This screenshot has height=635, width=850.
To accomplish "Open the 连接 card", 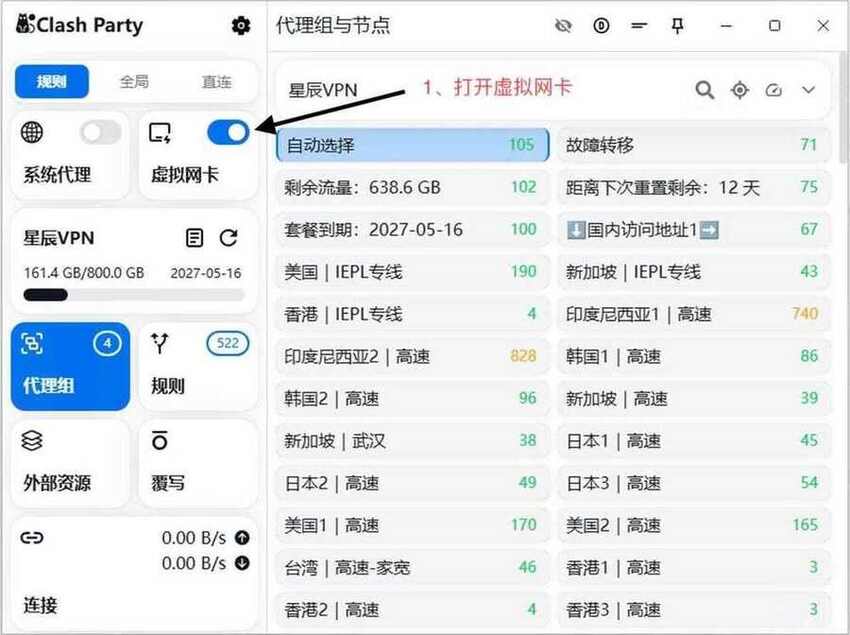I will click(134, 574).
